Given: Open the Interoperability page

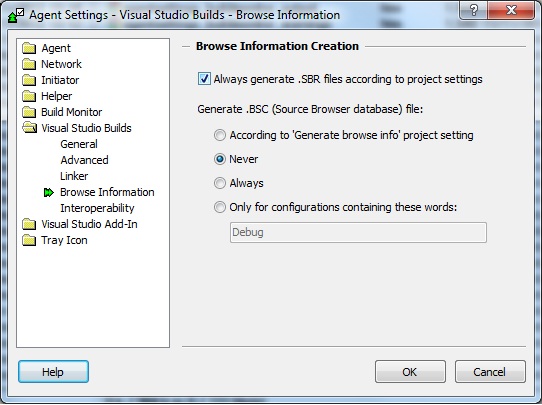Looking at the screenshot, I should tap(97, 208).
